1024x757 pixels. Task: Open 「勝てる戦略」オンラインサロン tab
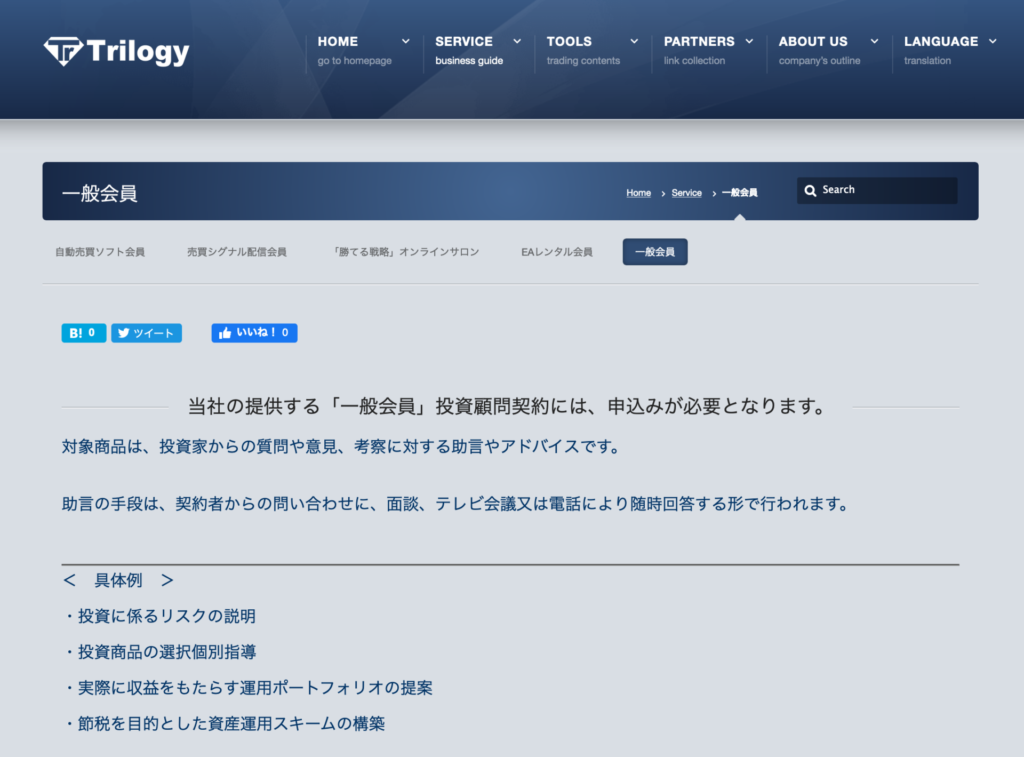point(406,252)
